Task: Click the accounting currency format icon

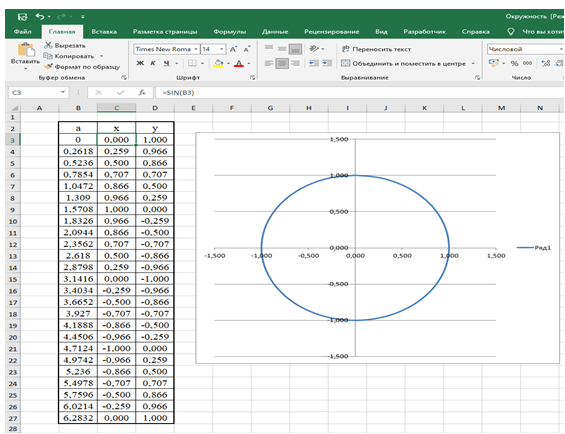Action: click(494, 63)
